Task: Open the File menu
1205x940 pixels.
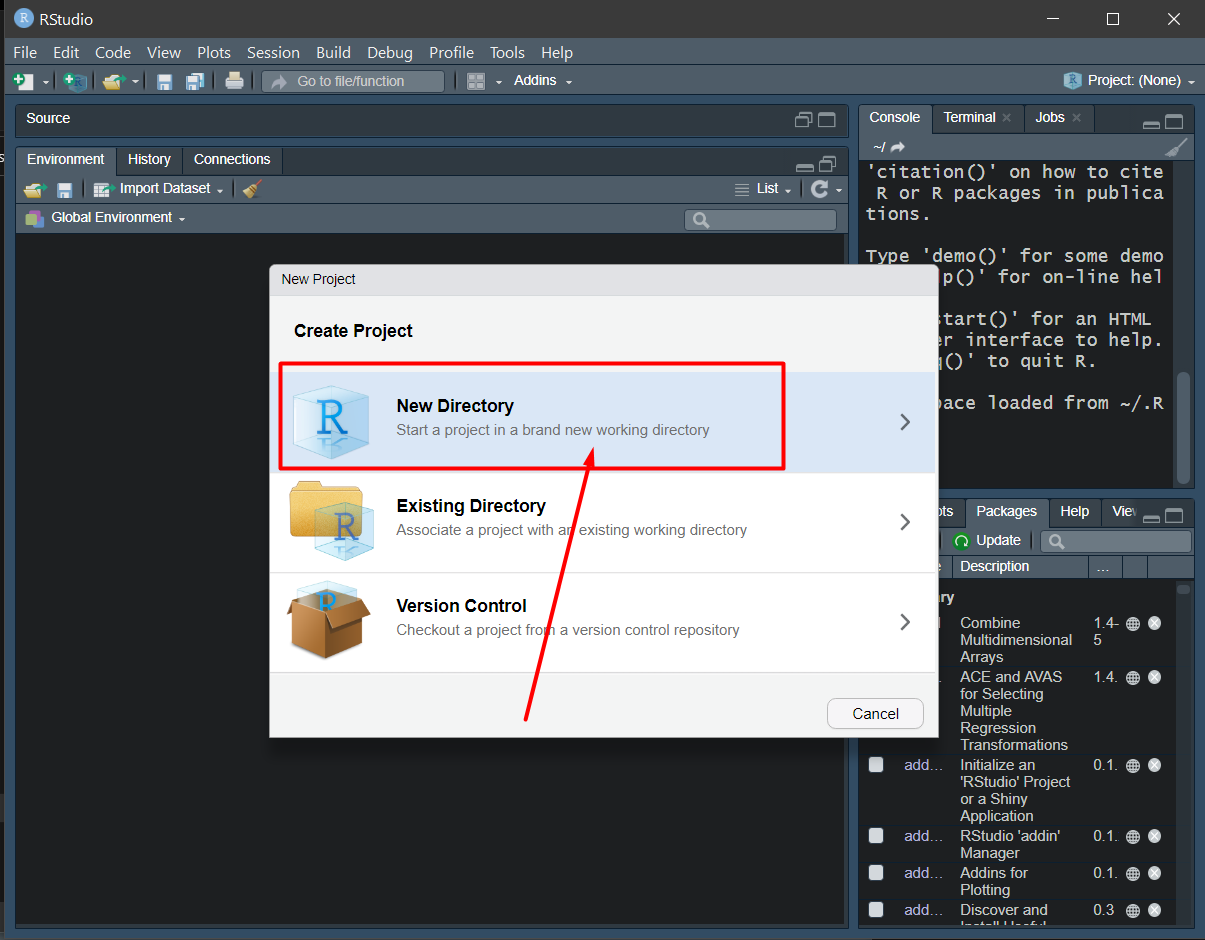Action: [x=25, y=52]
